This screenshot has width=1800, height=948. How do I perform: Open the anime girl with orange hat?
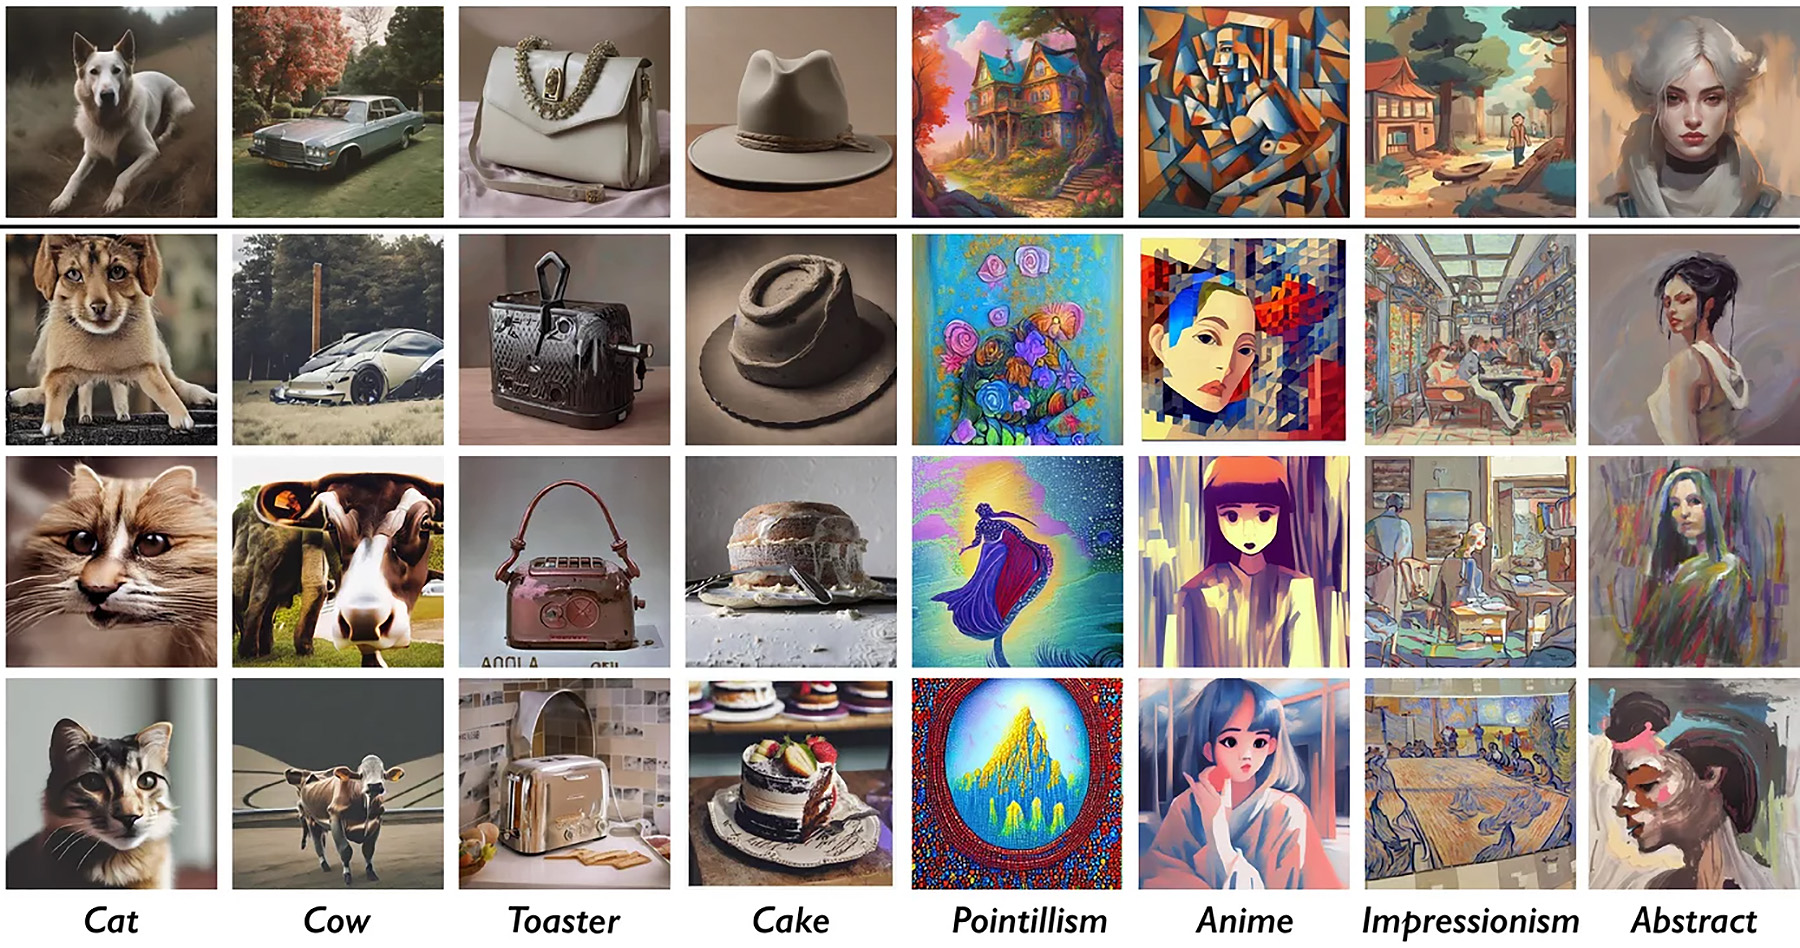coord(1244,562)
